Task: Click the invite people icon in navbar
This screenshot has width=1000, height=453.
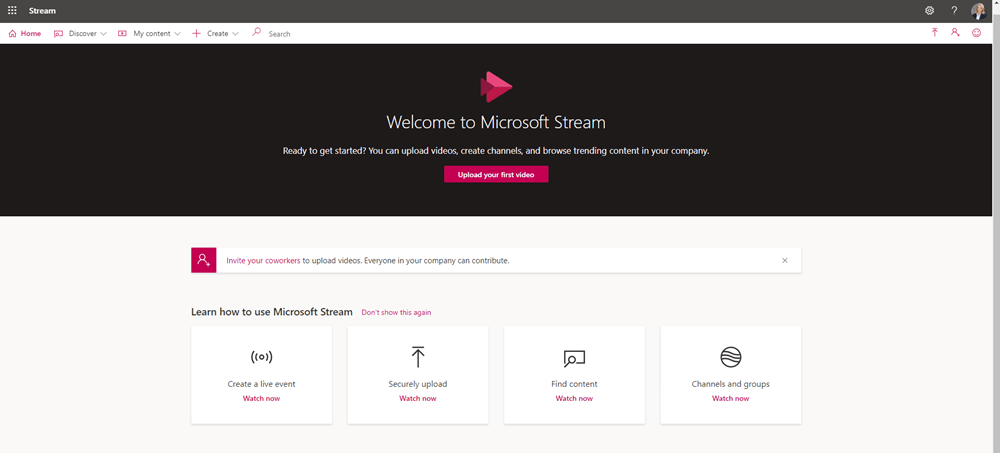Action: [955, 33]
